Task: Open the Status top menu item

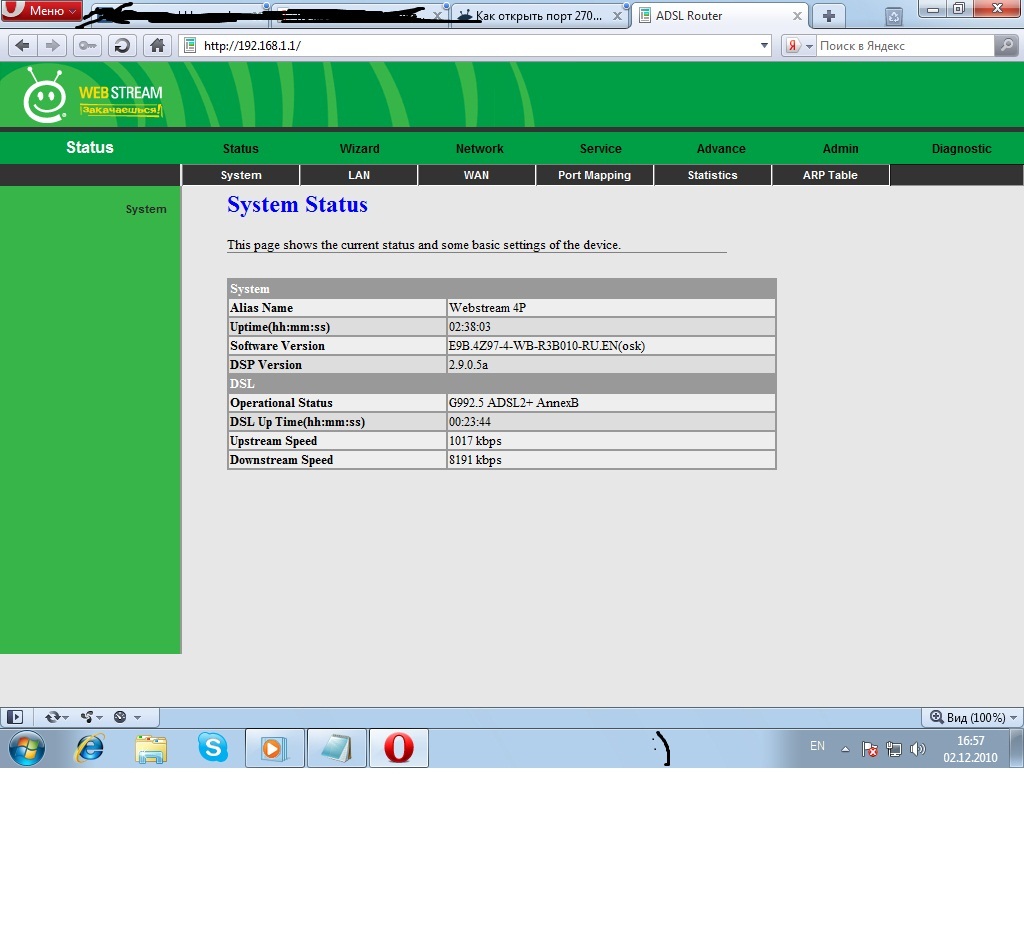Action: (240, 149)
